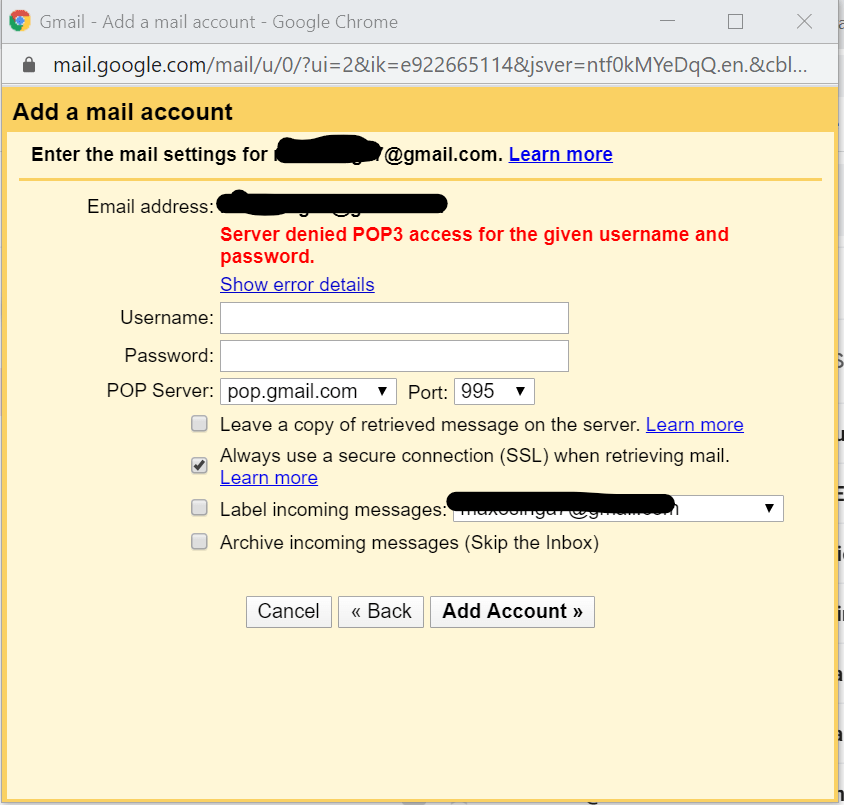
Task: Open Learn more link beside gmail.com heading
Action: [560, 154]
